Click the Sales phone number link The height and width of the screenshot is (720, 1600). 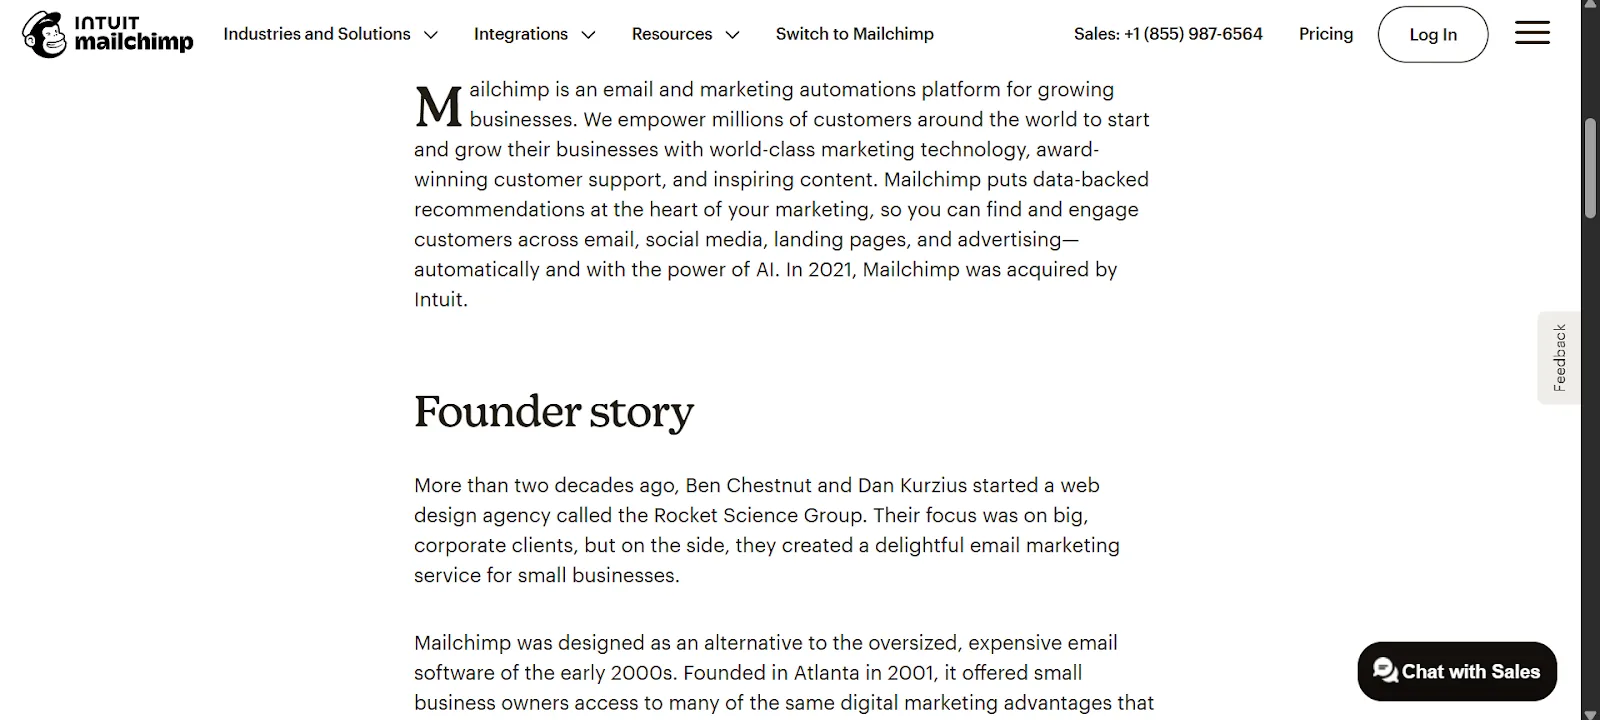click(1168, 33)
